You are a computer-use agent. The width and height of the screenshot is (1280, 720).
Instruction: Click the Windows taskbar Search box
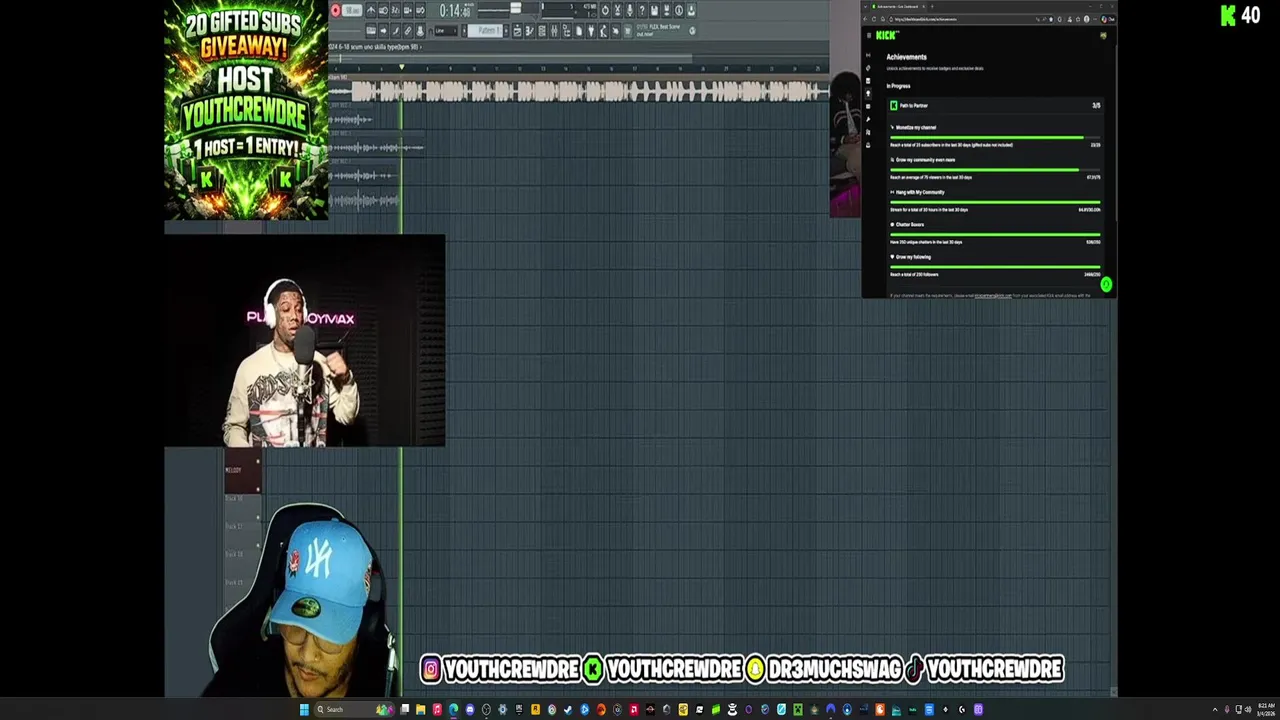pos(353,709)
